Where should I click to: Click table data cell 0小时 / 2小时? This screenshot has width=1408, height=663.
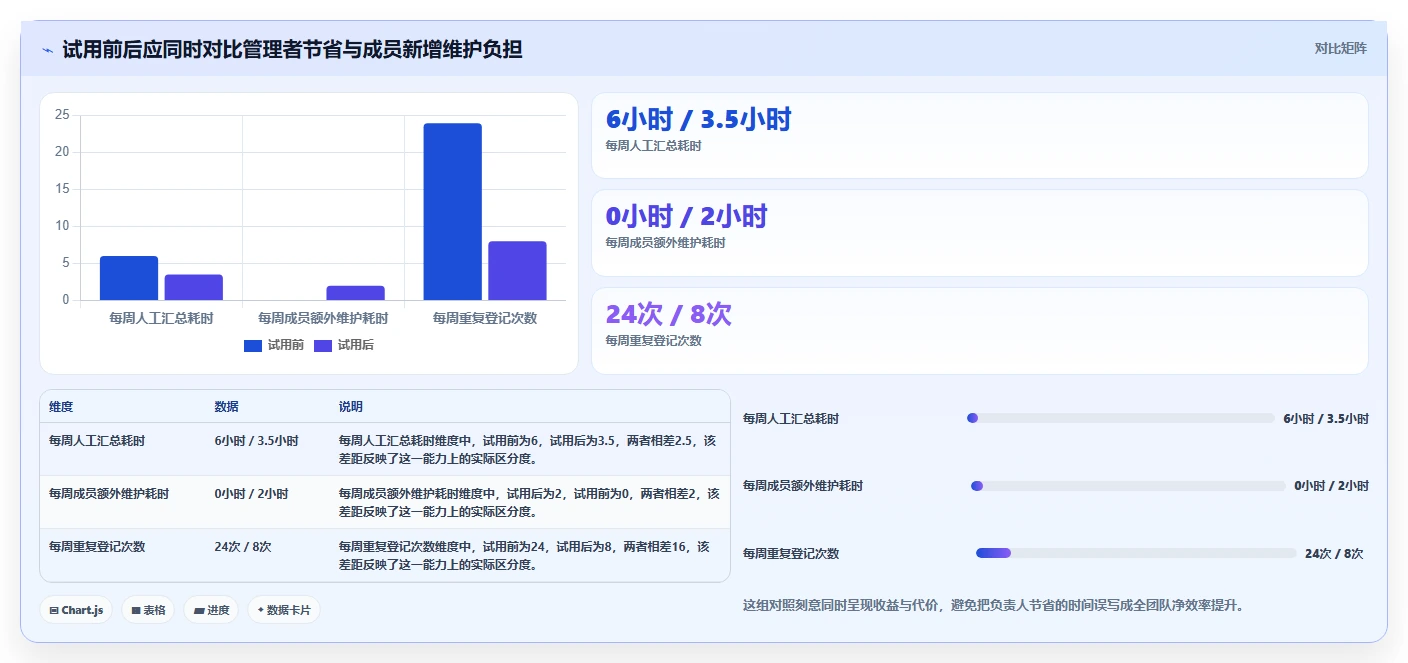point(251,494)
